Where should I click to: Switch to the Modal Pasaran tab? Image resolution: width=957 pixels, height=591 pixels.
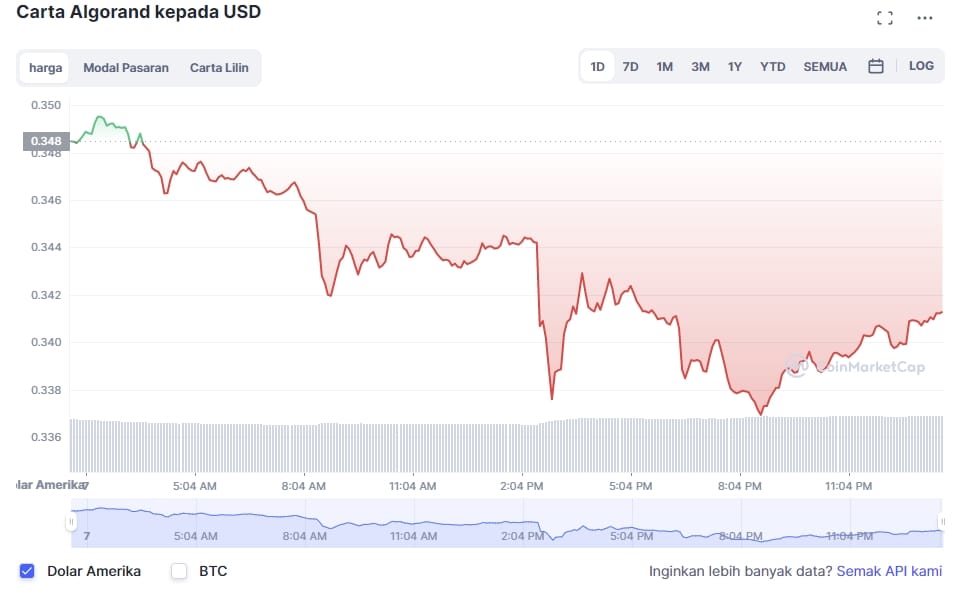tap(126, 68)
